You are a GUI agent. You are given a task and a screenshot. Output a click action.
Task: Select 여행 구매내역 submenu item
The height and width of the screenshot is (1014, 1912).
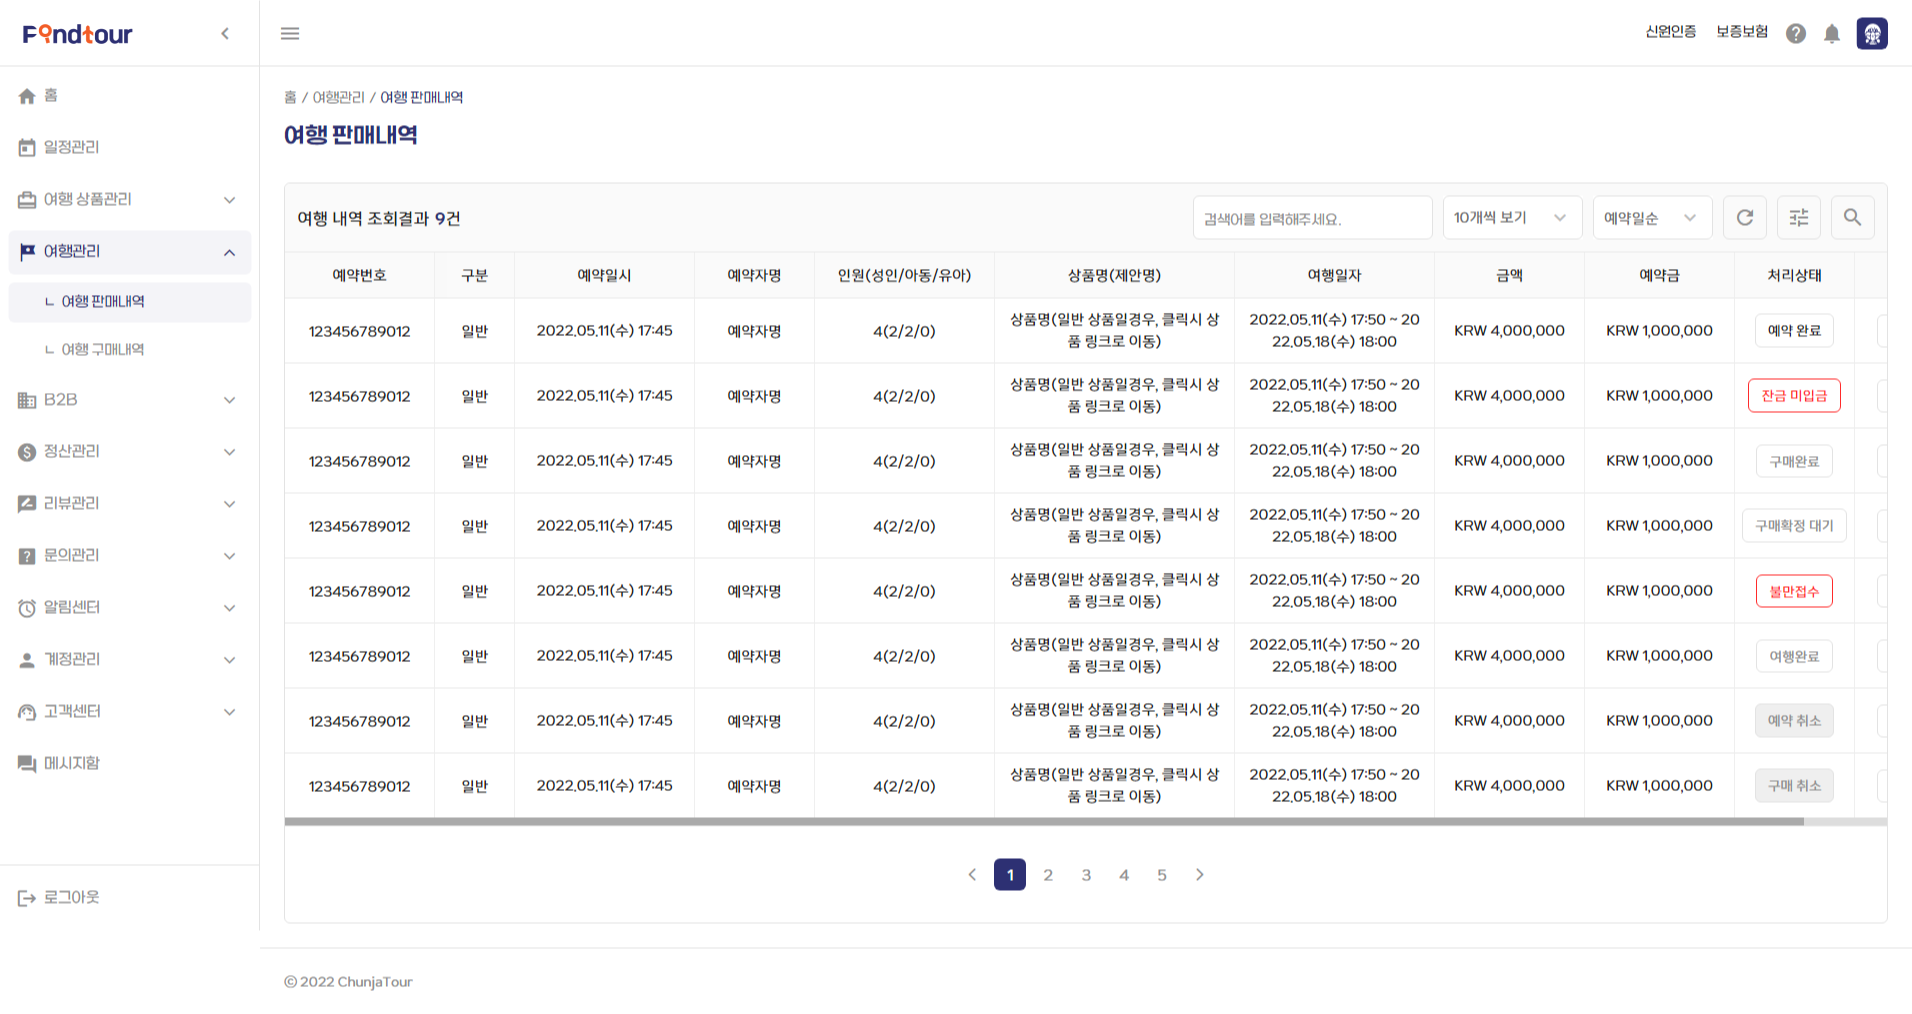[x=130, y=350]
